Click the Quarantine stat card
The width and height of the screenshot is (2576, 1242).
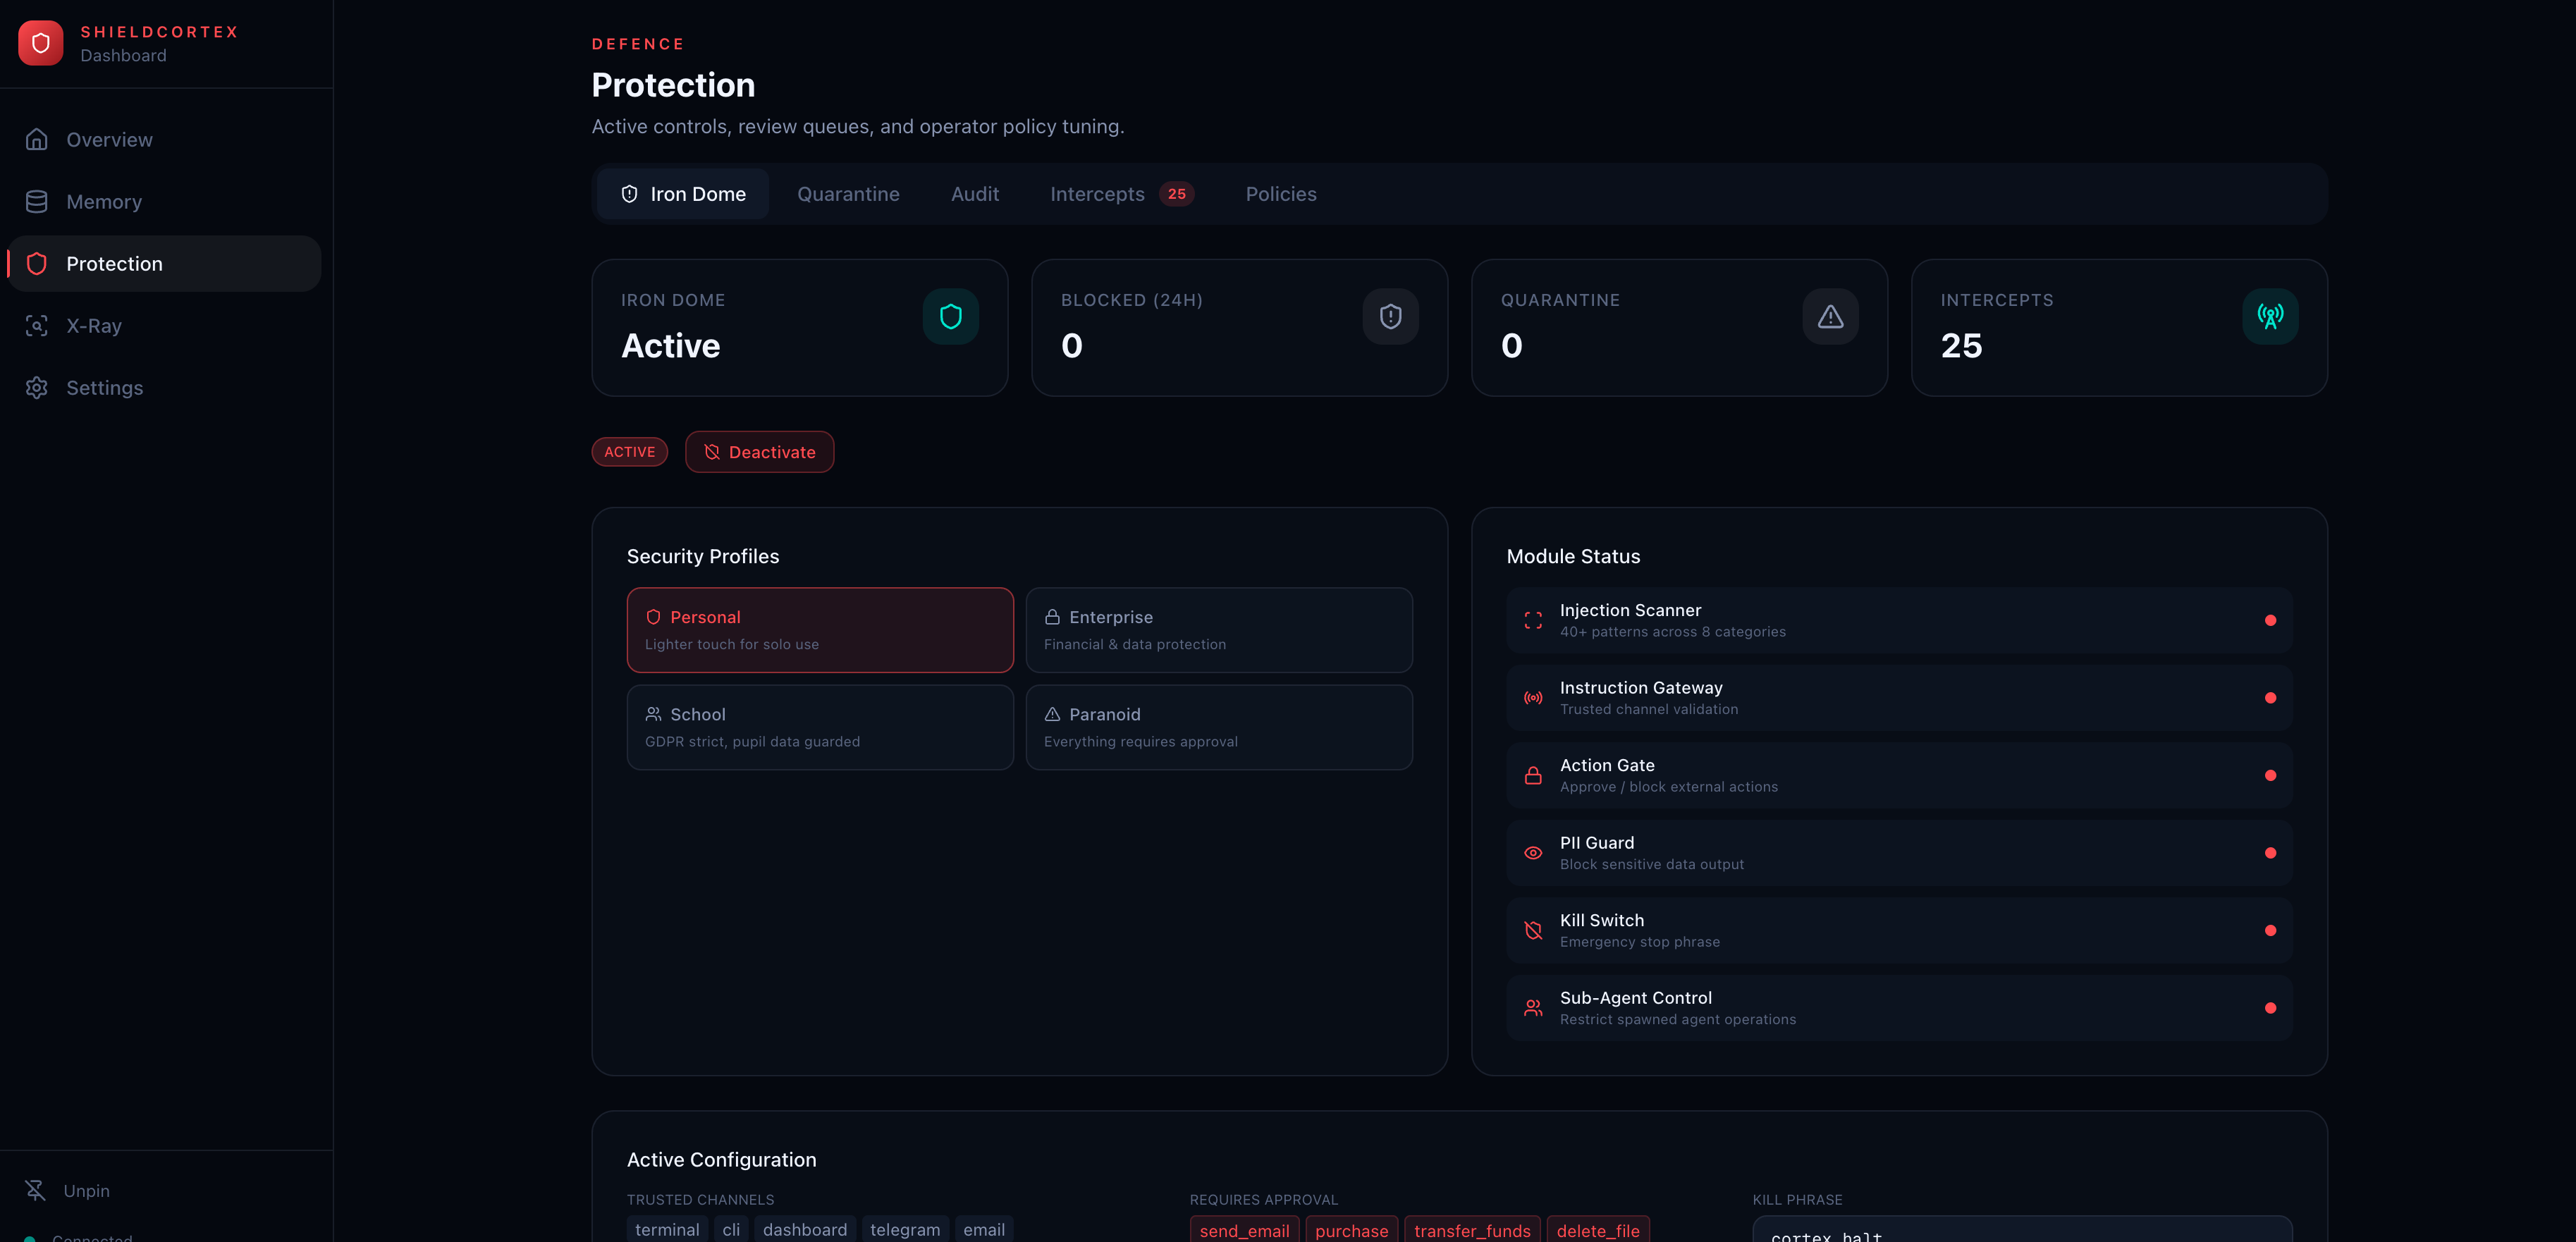(1680, 328)
